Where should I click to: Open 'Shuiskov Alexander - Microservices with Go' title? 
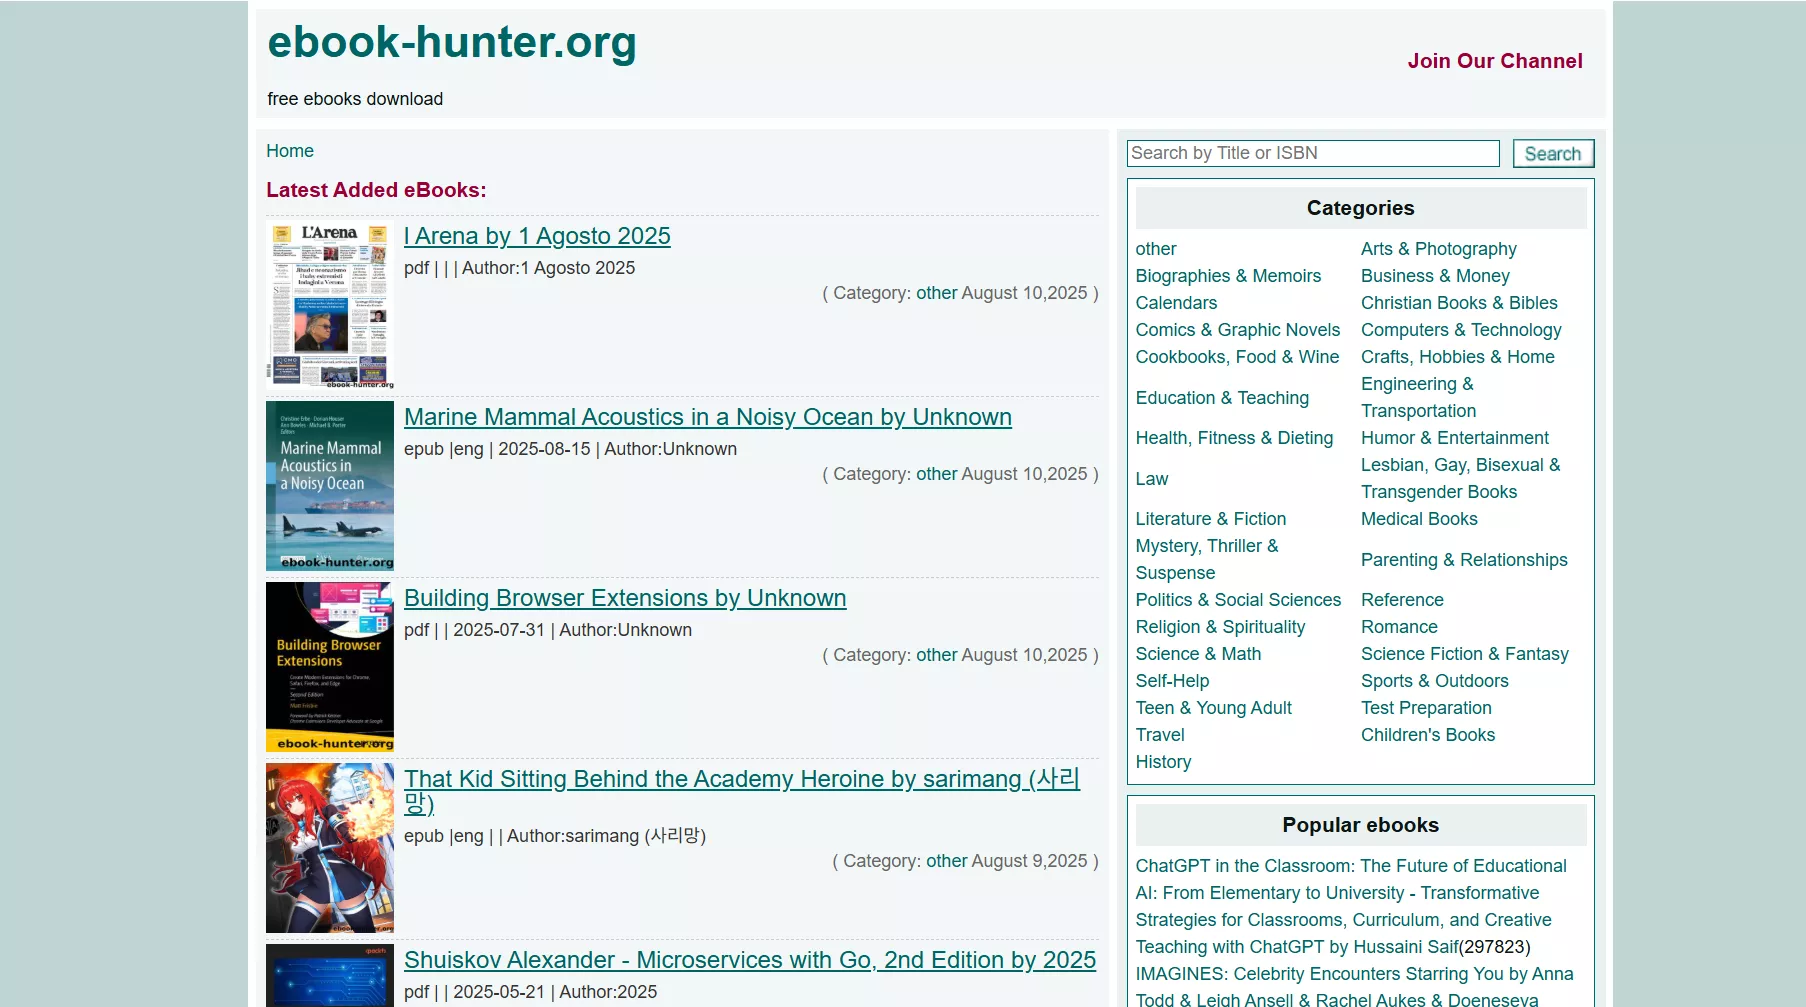click(x=750, y=960)
